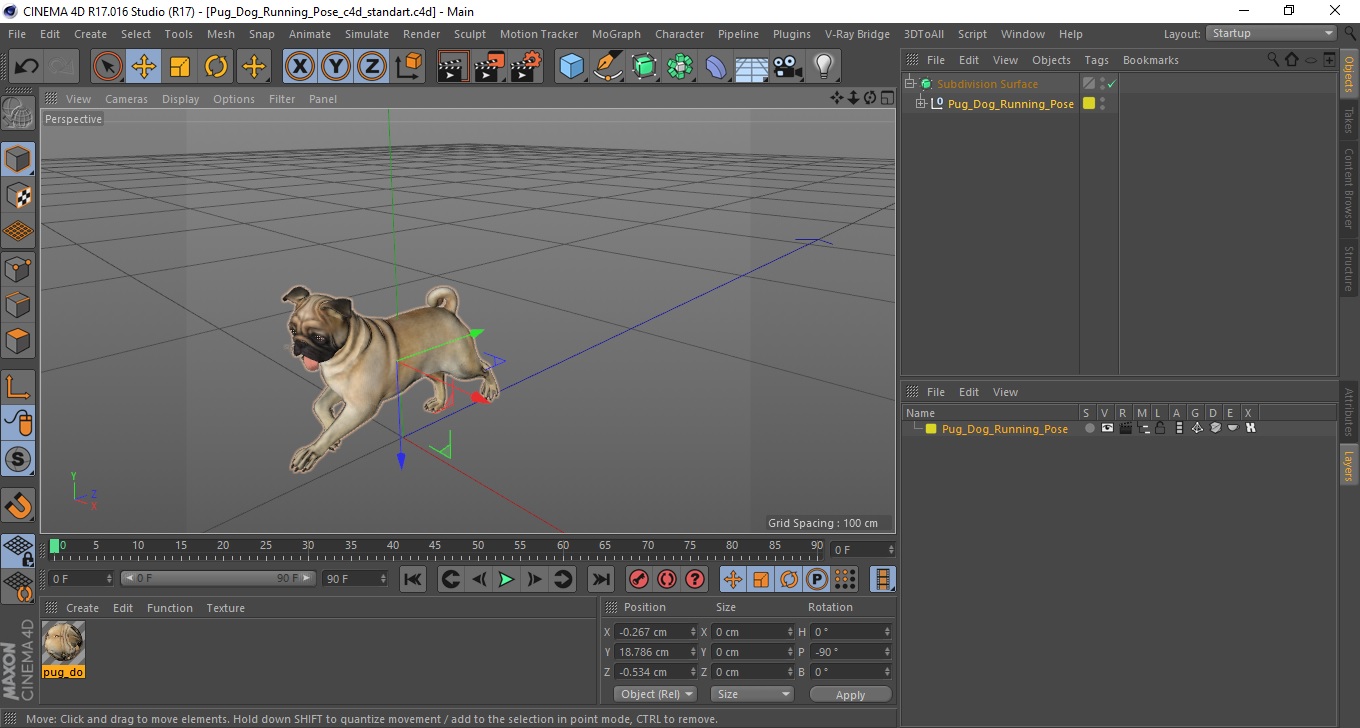Screen dimensions: 1360x728
Task: Switch to the Takes side tab
Action: [1348, 120]
